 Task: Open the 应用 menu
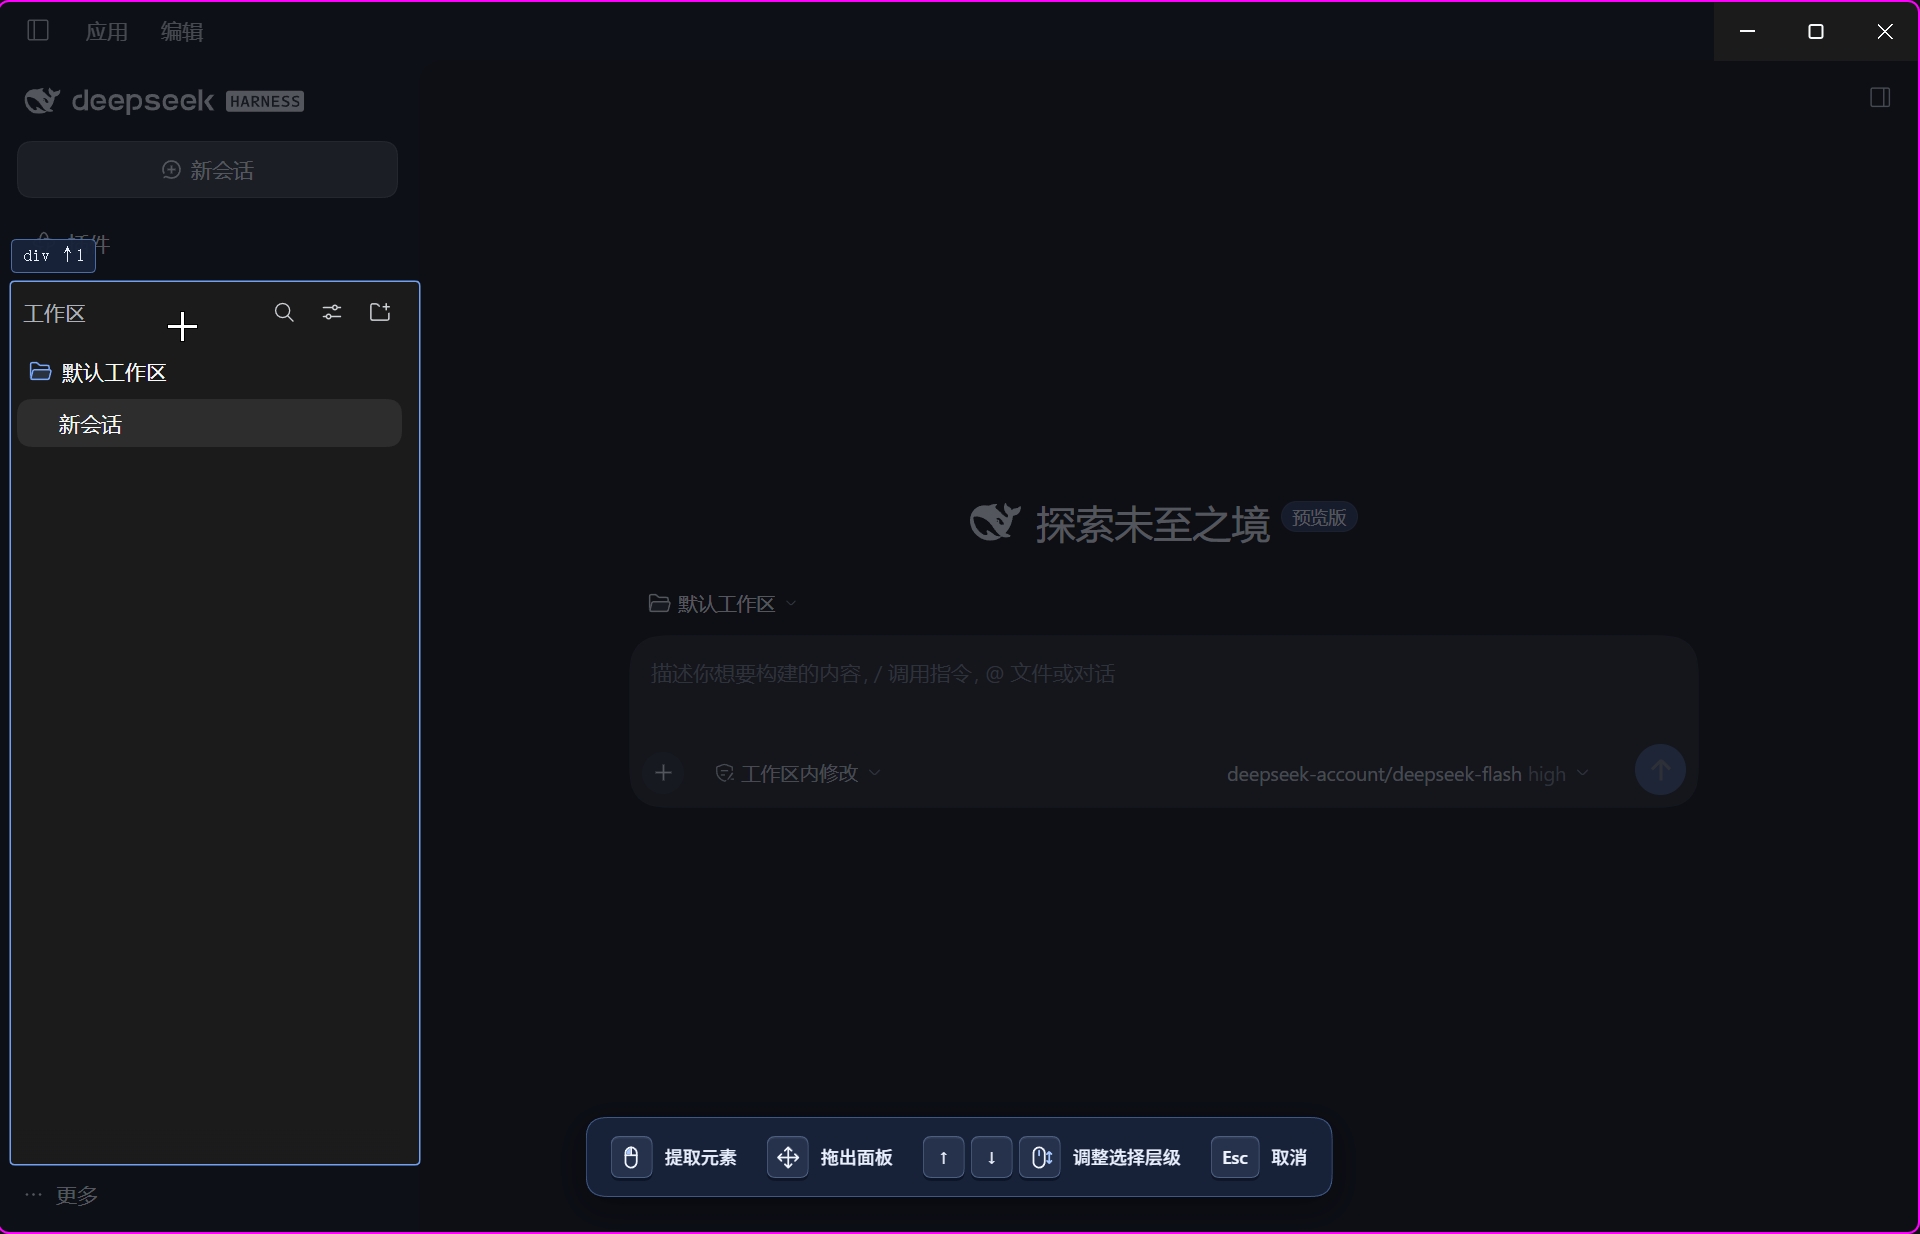[107, 32]
